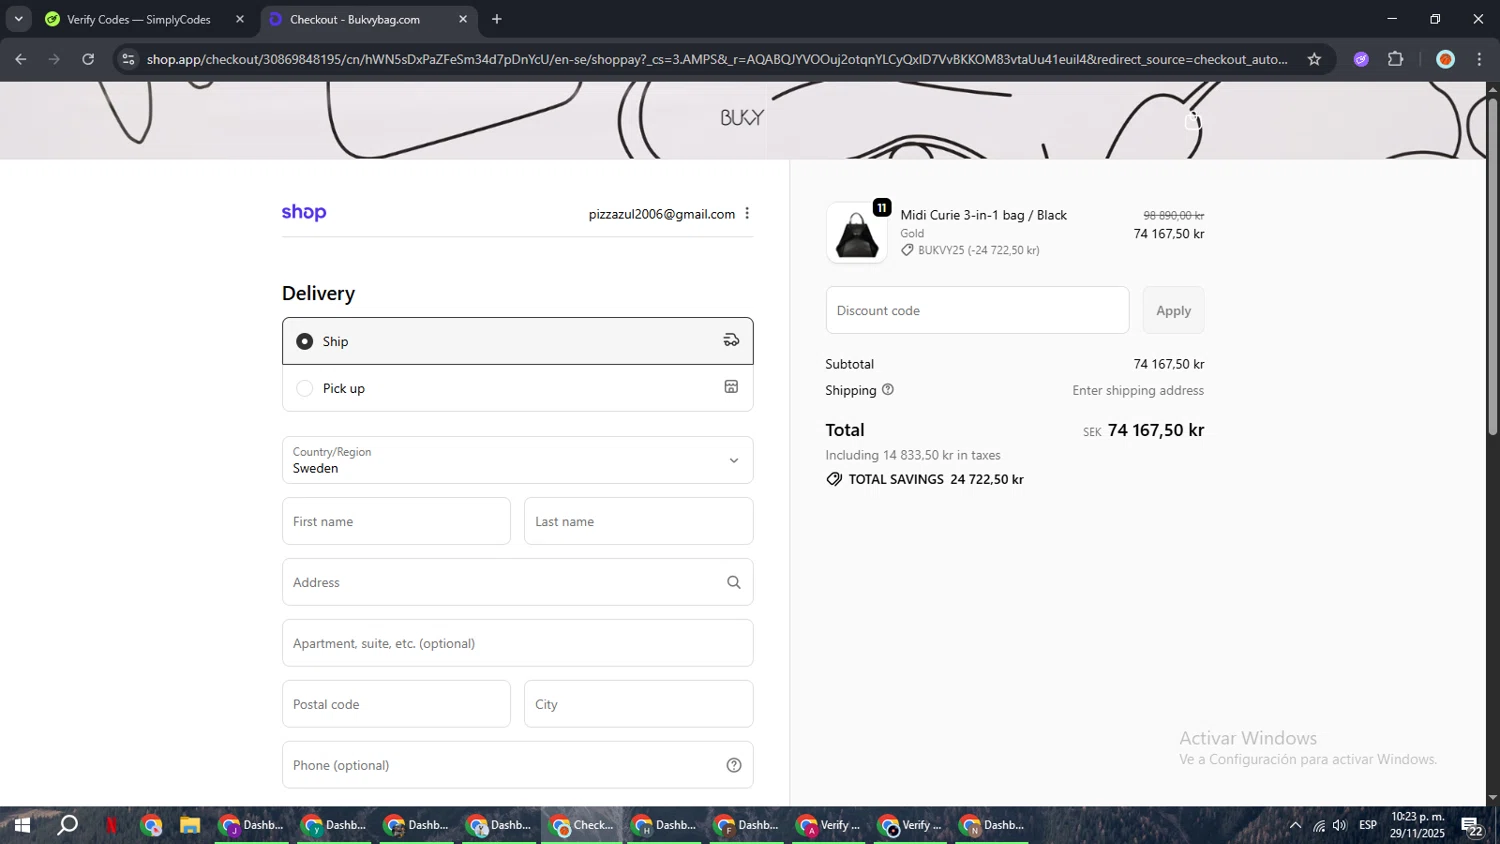The image size is (1500, 844).
Task: Open Chrome profile avatar
Action: coord(1445,59)
